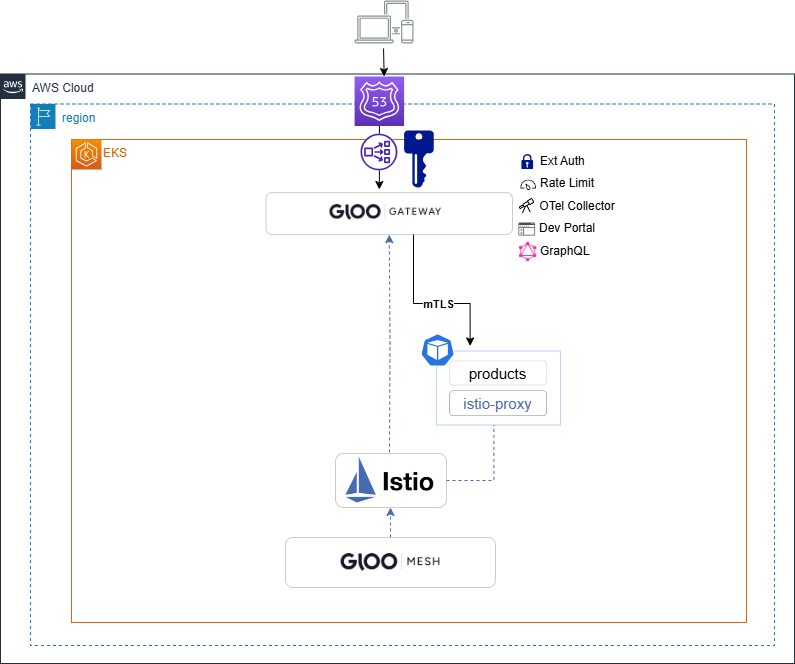Click the blue key icon
The height and width of the screenshot is (664, 795).
pyautogui.click(x=419, y=159)
